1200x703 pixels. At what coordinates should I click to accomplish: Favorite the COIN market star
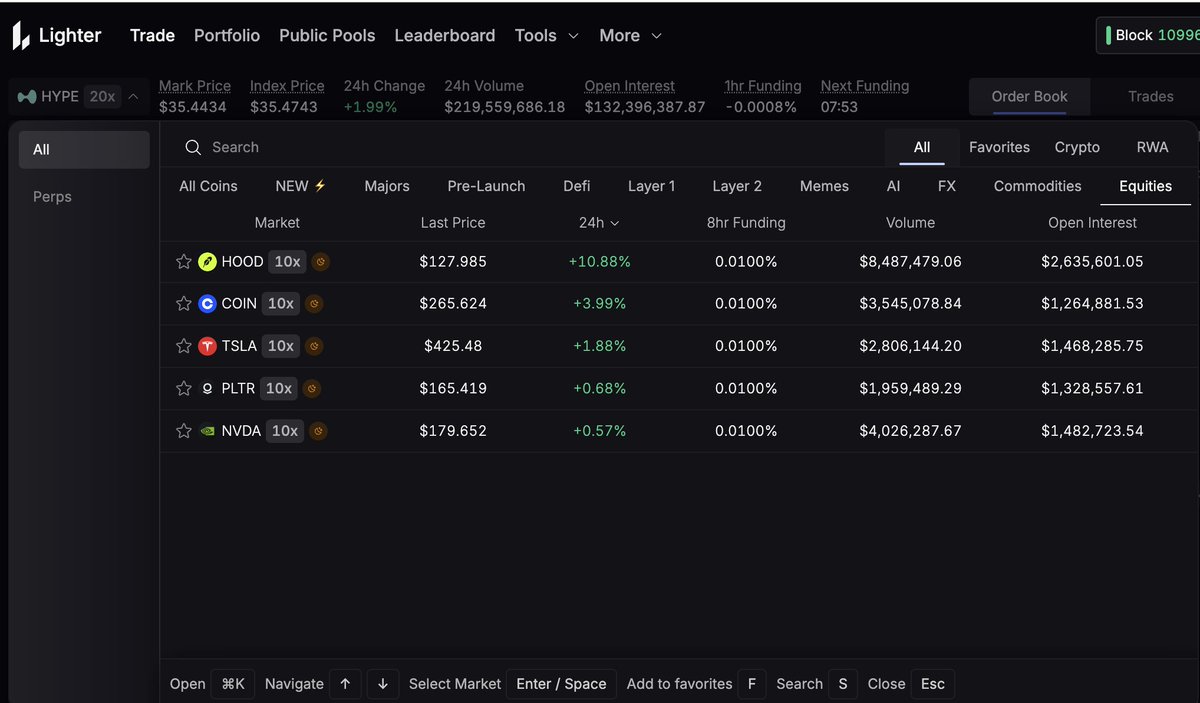coord(184,304)
